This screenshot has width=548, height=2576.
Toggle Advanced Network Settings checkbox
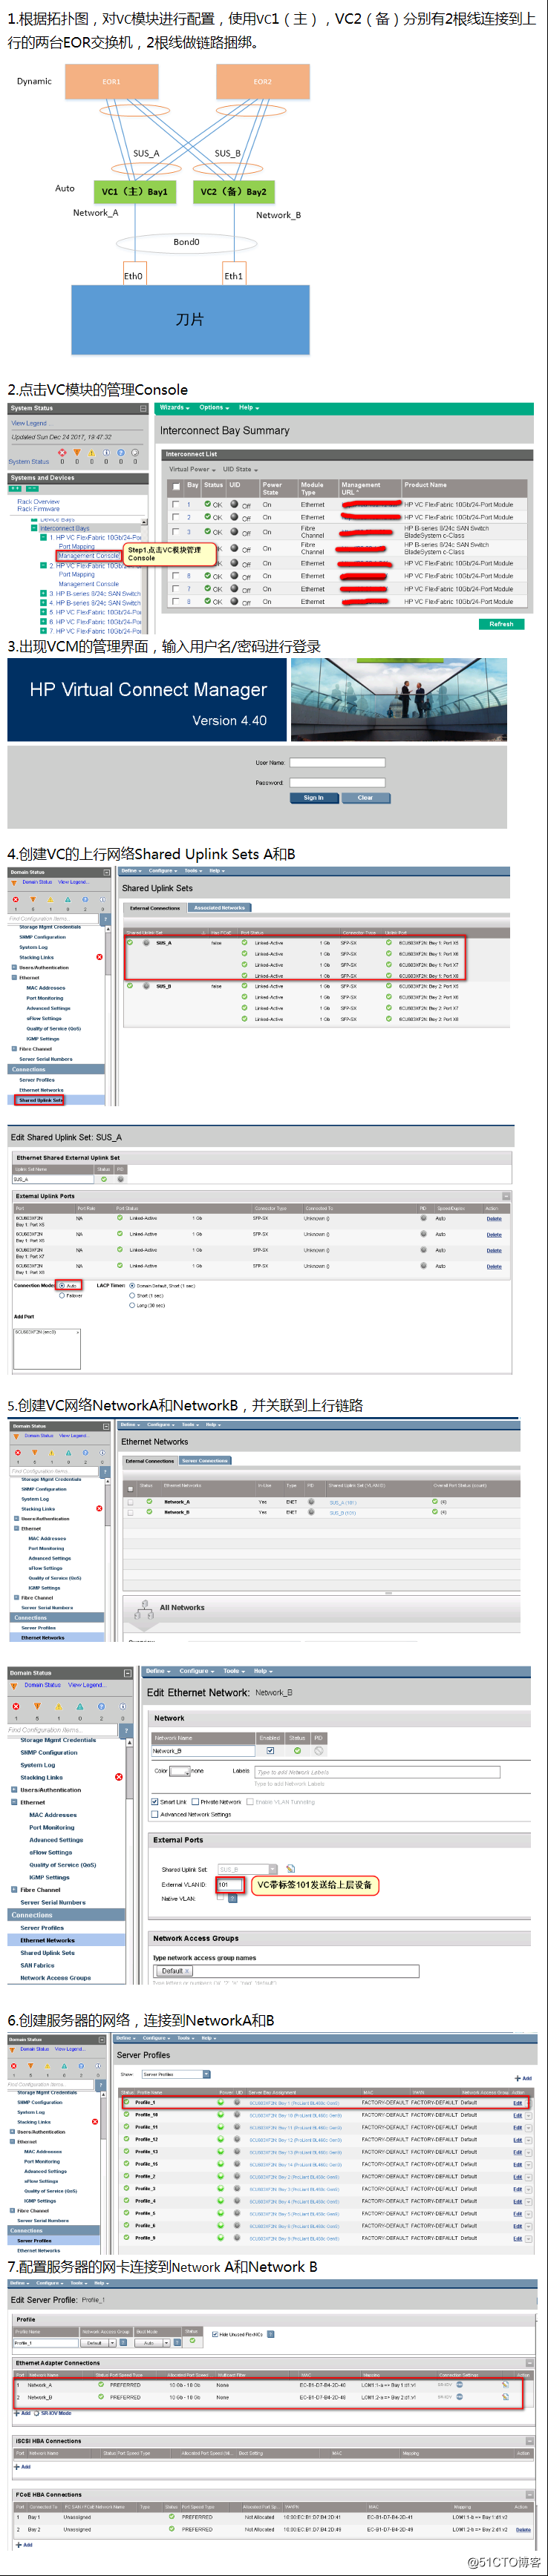(x=155, y=1813)
